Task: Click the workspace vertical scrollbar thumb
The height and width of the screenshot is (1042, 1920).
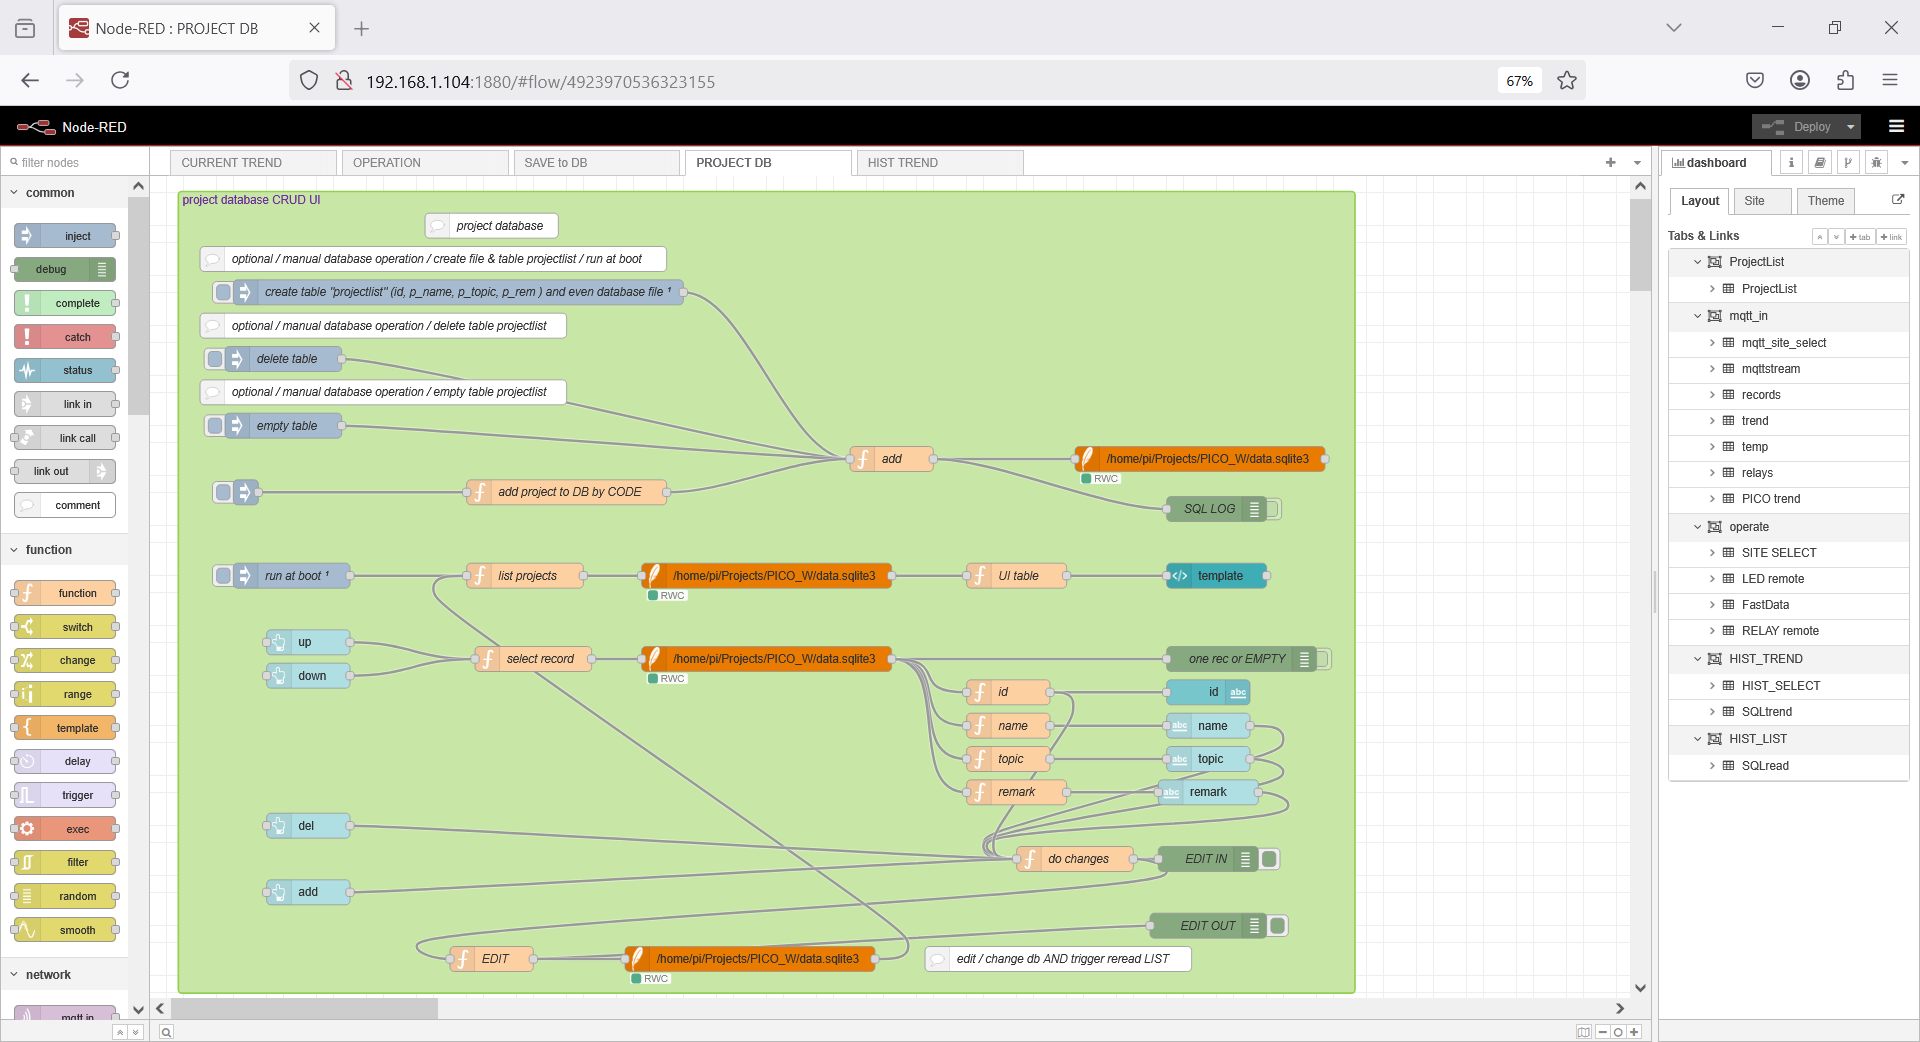Action: (x=1640, y=245)
